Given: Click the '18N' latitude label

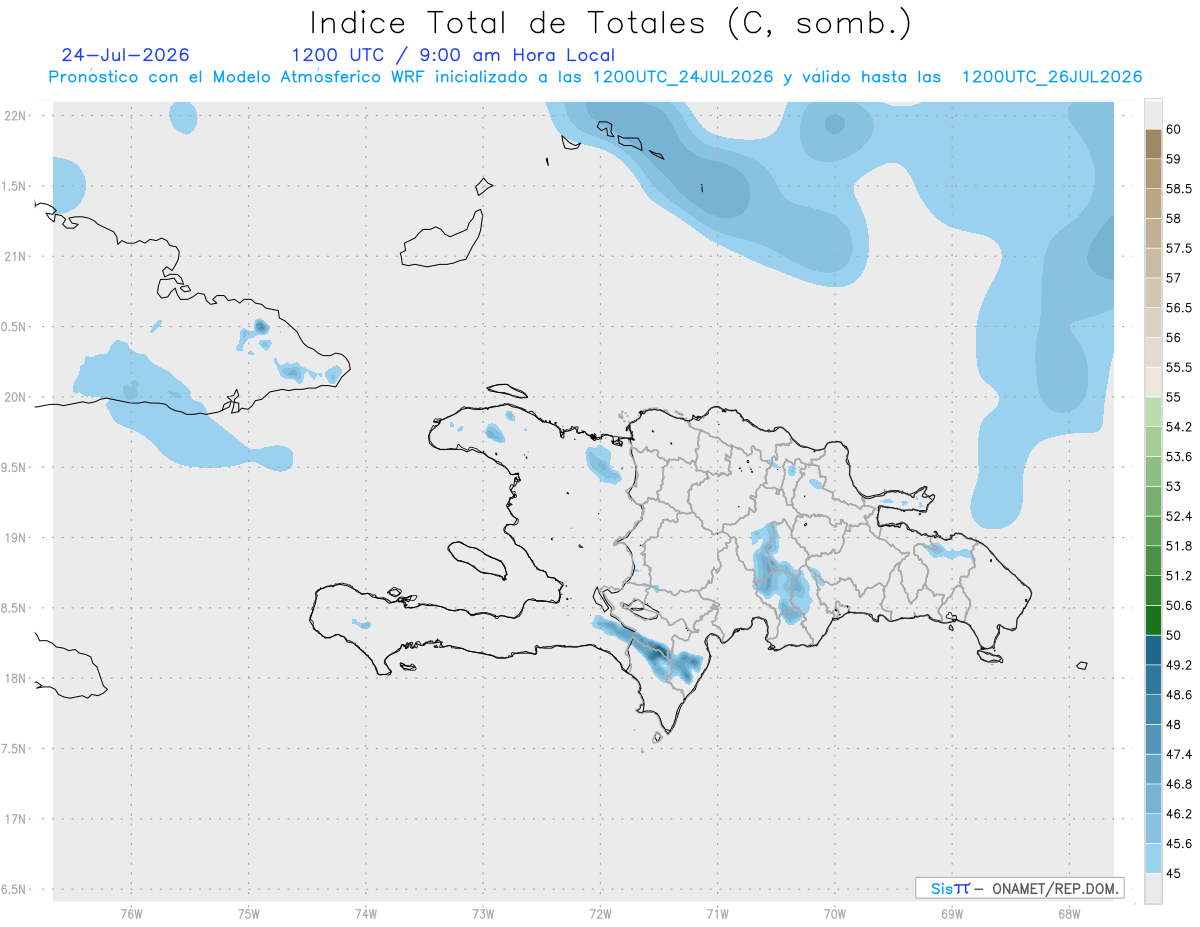Looking at the screenshot, I should coord(15,678).
